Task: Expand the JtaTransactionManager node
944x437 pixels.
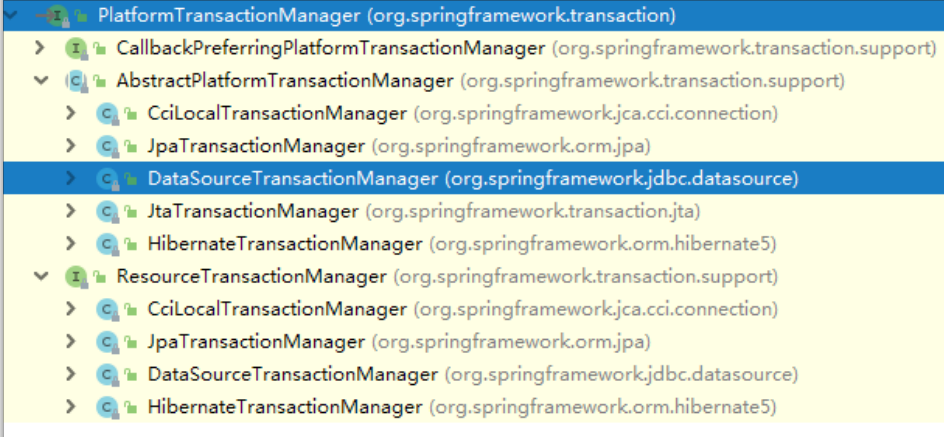Action: (70, 212)
